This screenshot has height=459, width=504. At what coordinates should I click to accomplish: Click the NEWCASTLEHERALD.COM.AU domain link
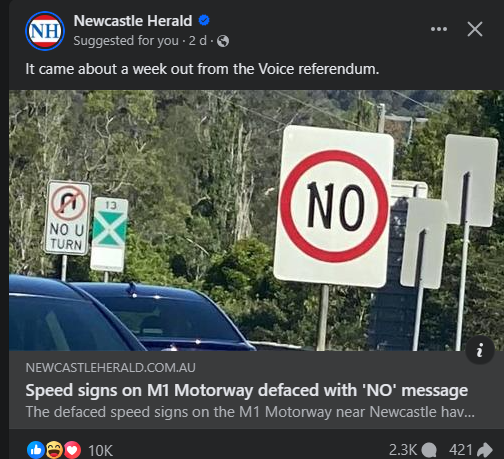(x=110, y=368)
